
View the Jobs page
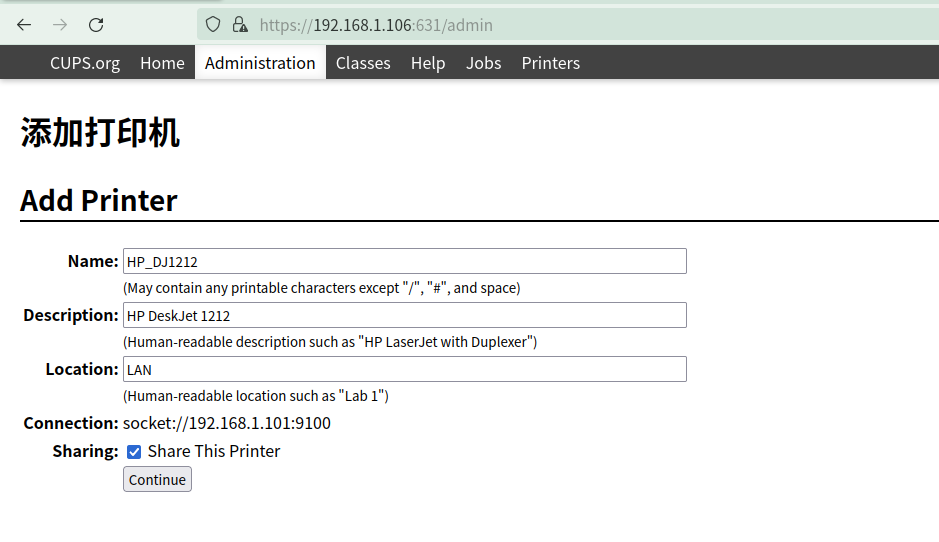click(x=483, y=63)
